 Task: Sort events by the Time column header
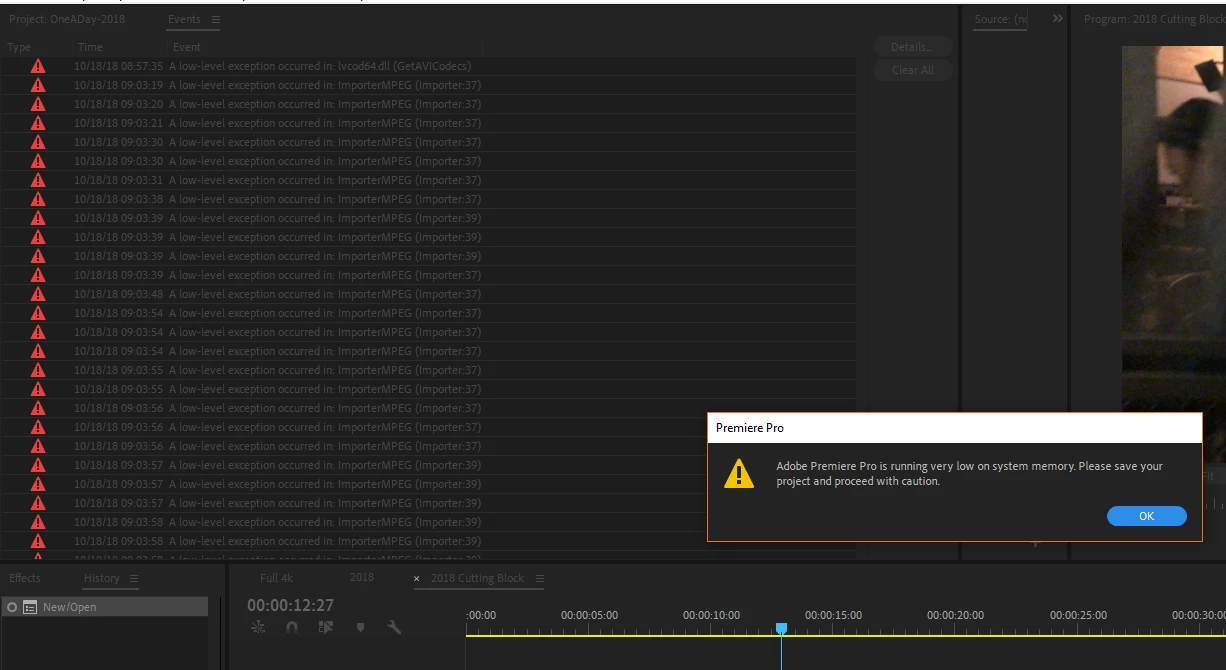[90, 47]
